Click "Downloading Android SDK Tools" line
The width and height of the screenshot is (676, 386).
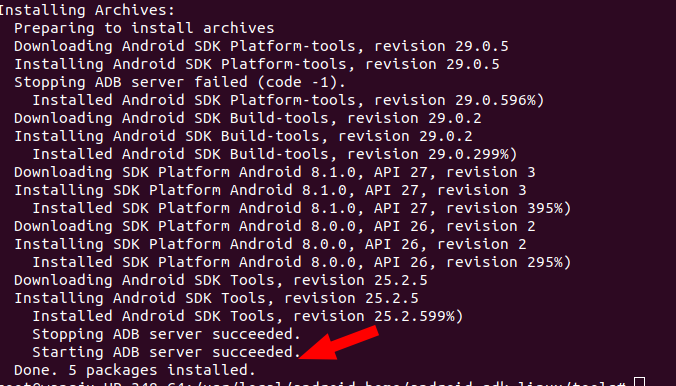[221, 280]
